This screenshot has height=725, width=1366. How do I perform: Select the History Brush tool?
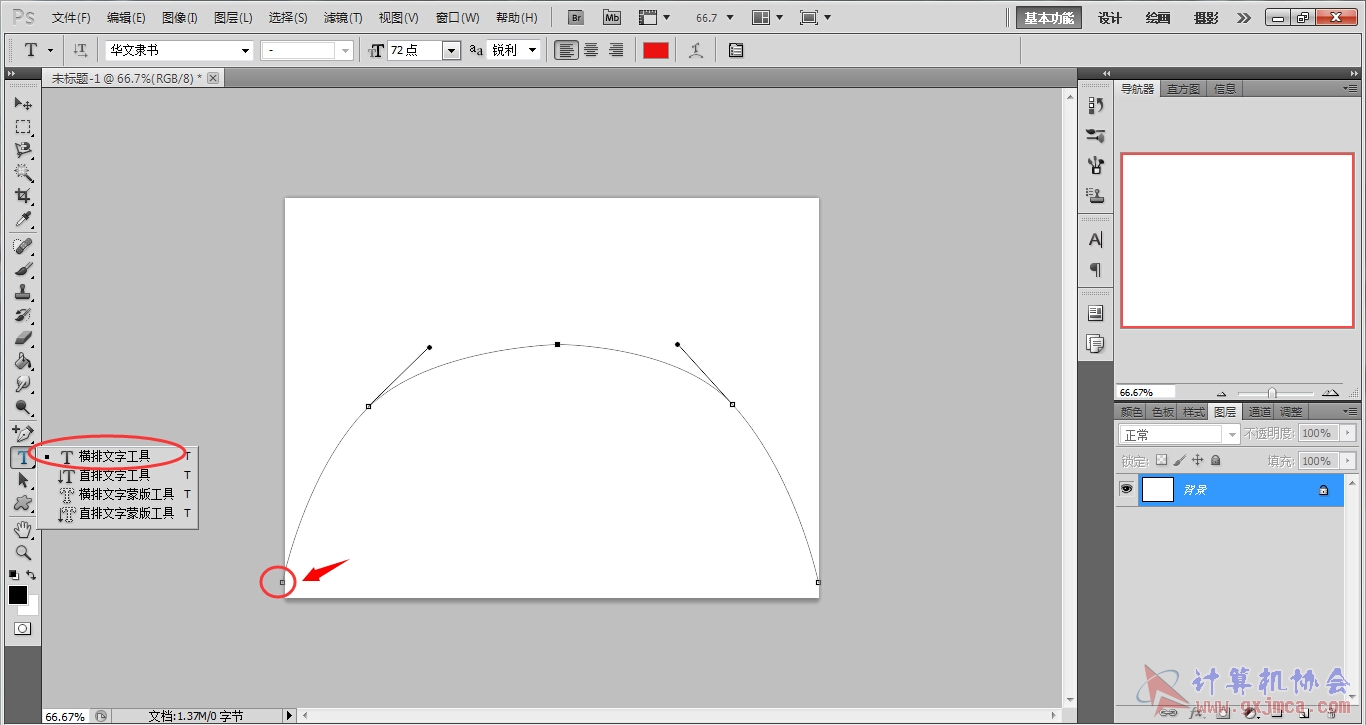point(22,315)
